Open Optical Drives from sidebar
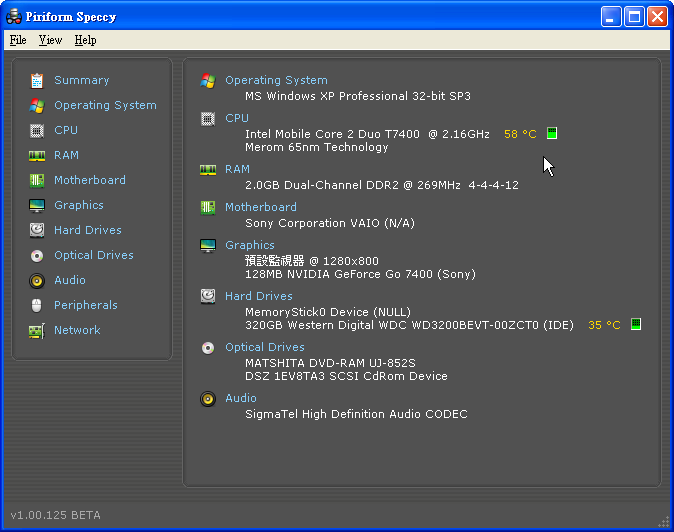The image size is (674, 532). (x=94, y=255)
